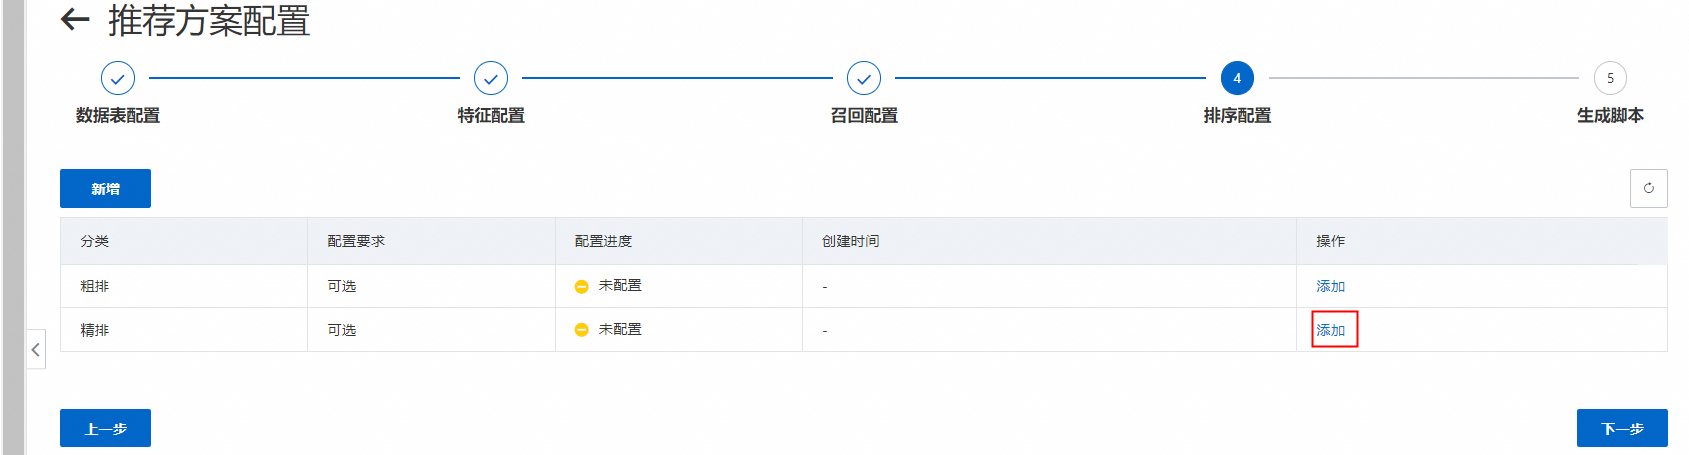Click the 数据表配置 step label
The height and width of the screenshot is (455, 1689).
118,116
